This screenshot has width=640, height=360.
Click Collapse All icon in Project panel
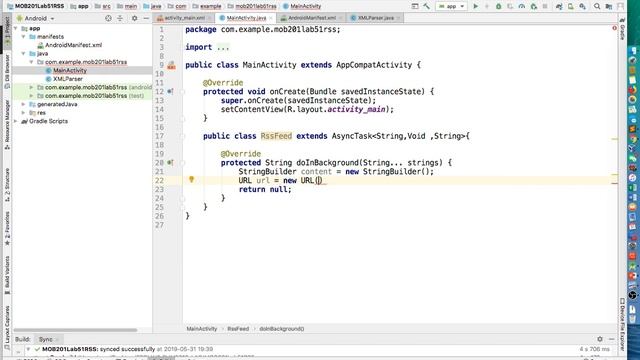(120, 18)
